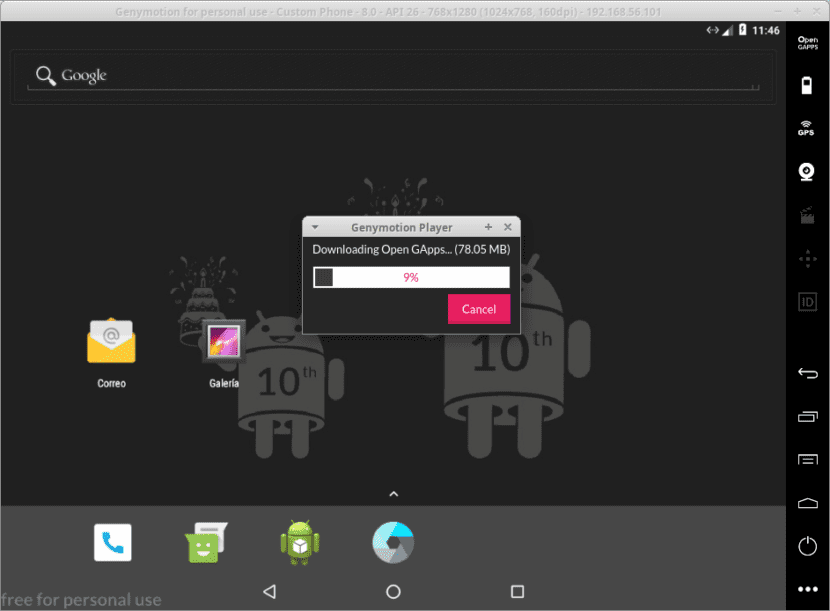
Task: Click the download progress bar at 9%
Action: tap(411, 277)
